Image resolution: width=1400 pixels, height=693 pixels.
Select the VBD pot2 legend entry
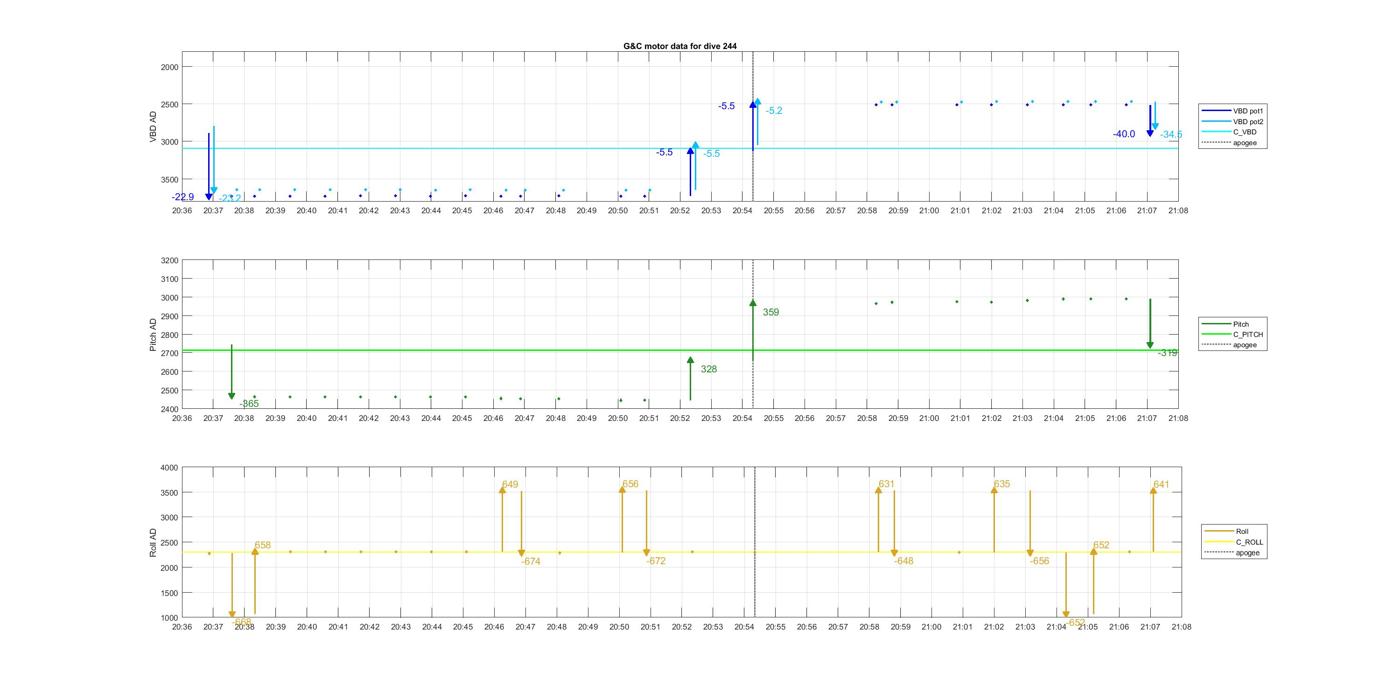(1233, 122)
